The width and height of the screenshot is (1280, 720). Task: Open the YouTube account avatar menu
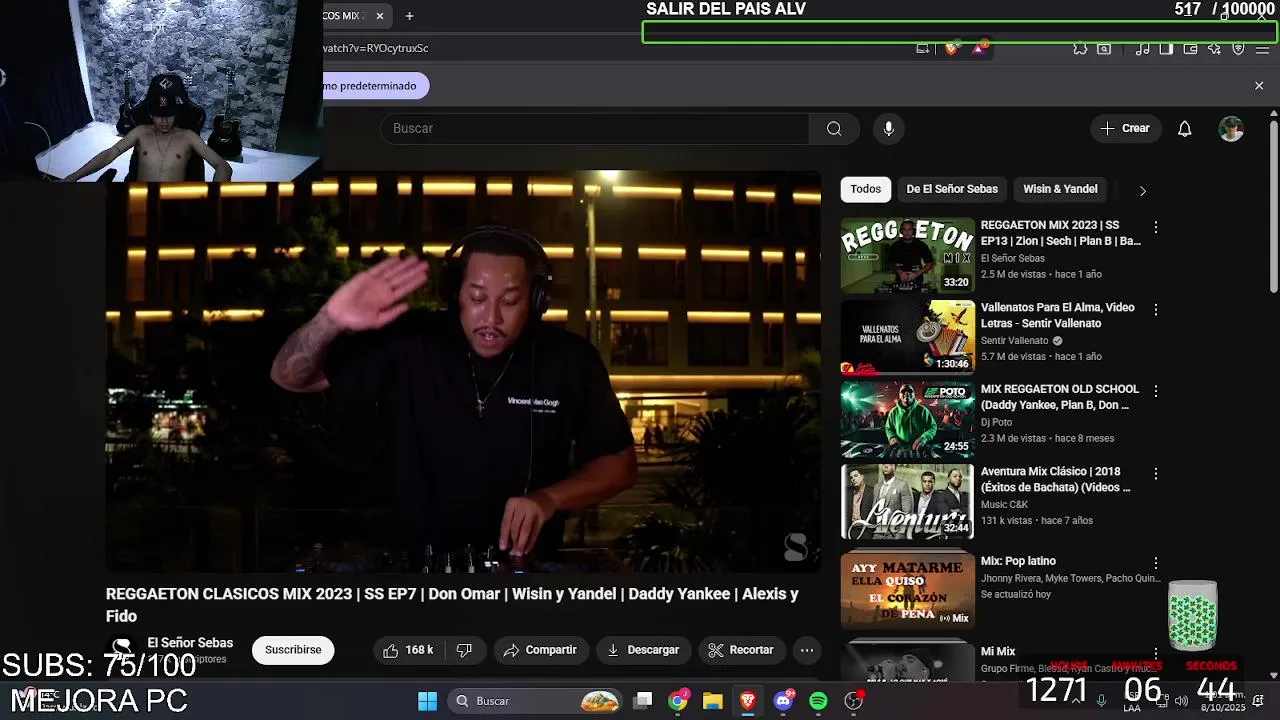[x=1231, y=128]
